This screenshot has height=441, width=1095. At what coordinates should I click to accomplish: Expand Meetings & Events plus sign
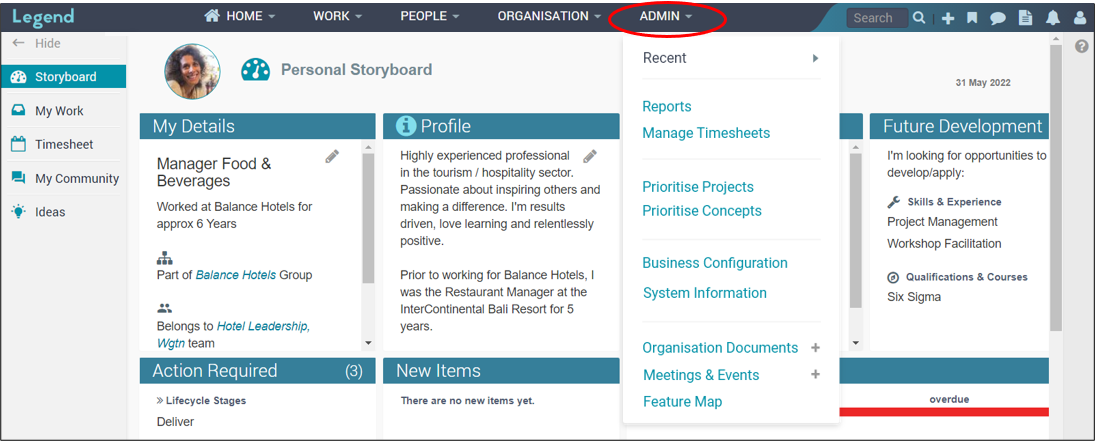[x=815, y=375]
